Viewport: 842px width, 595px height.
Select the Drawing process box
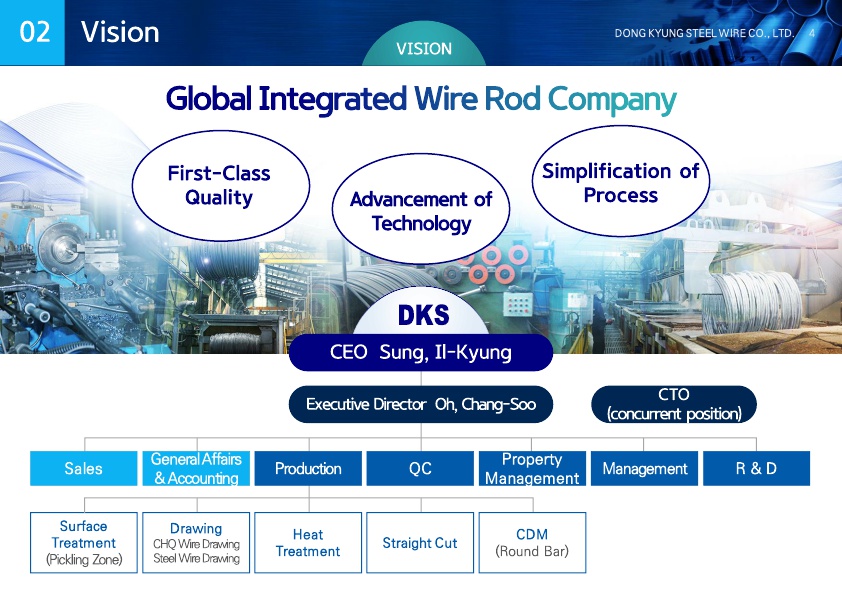coord(196,543)
